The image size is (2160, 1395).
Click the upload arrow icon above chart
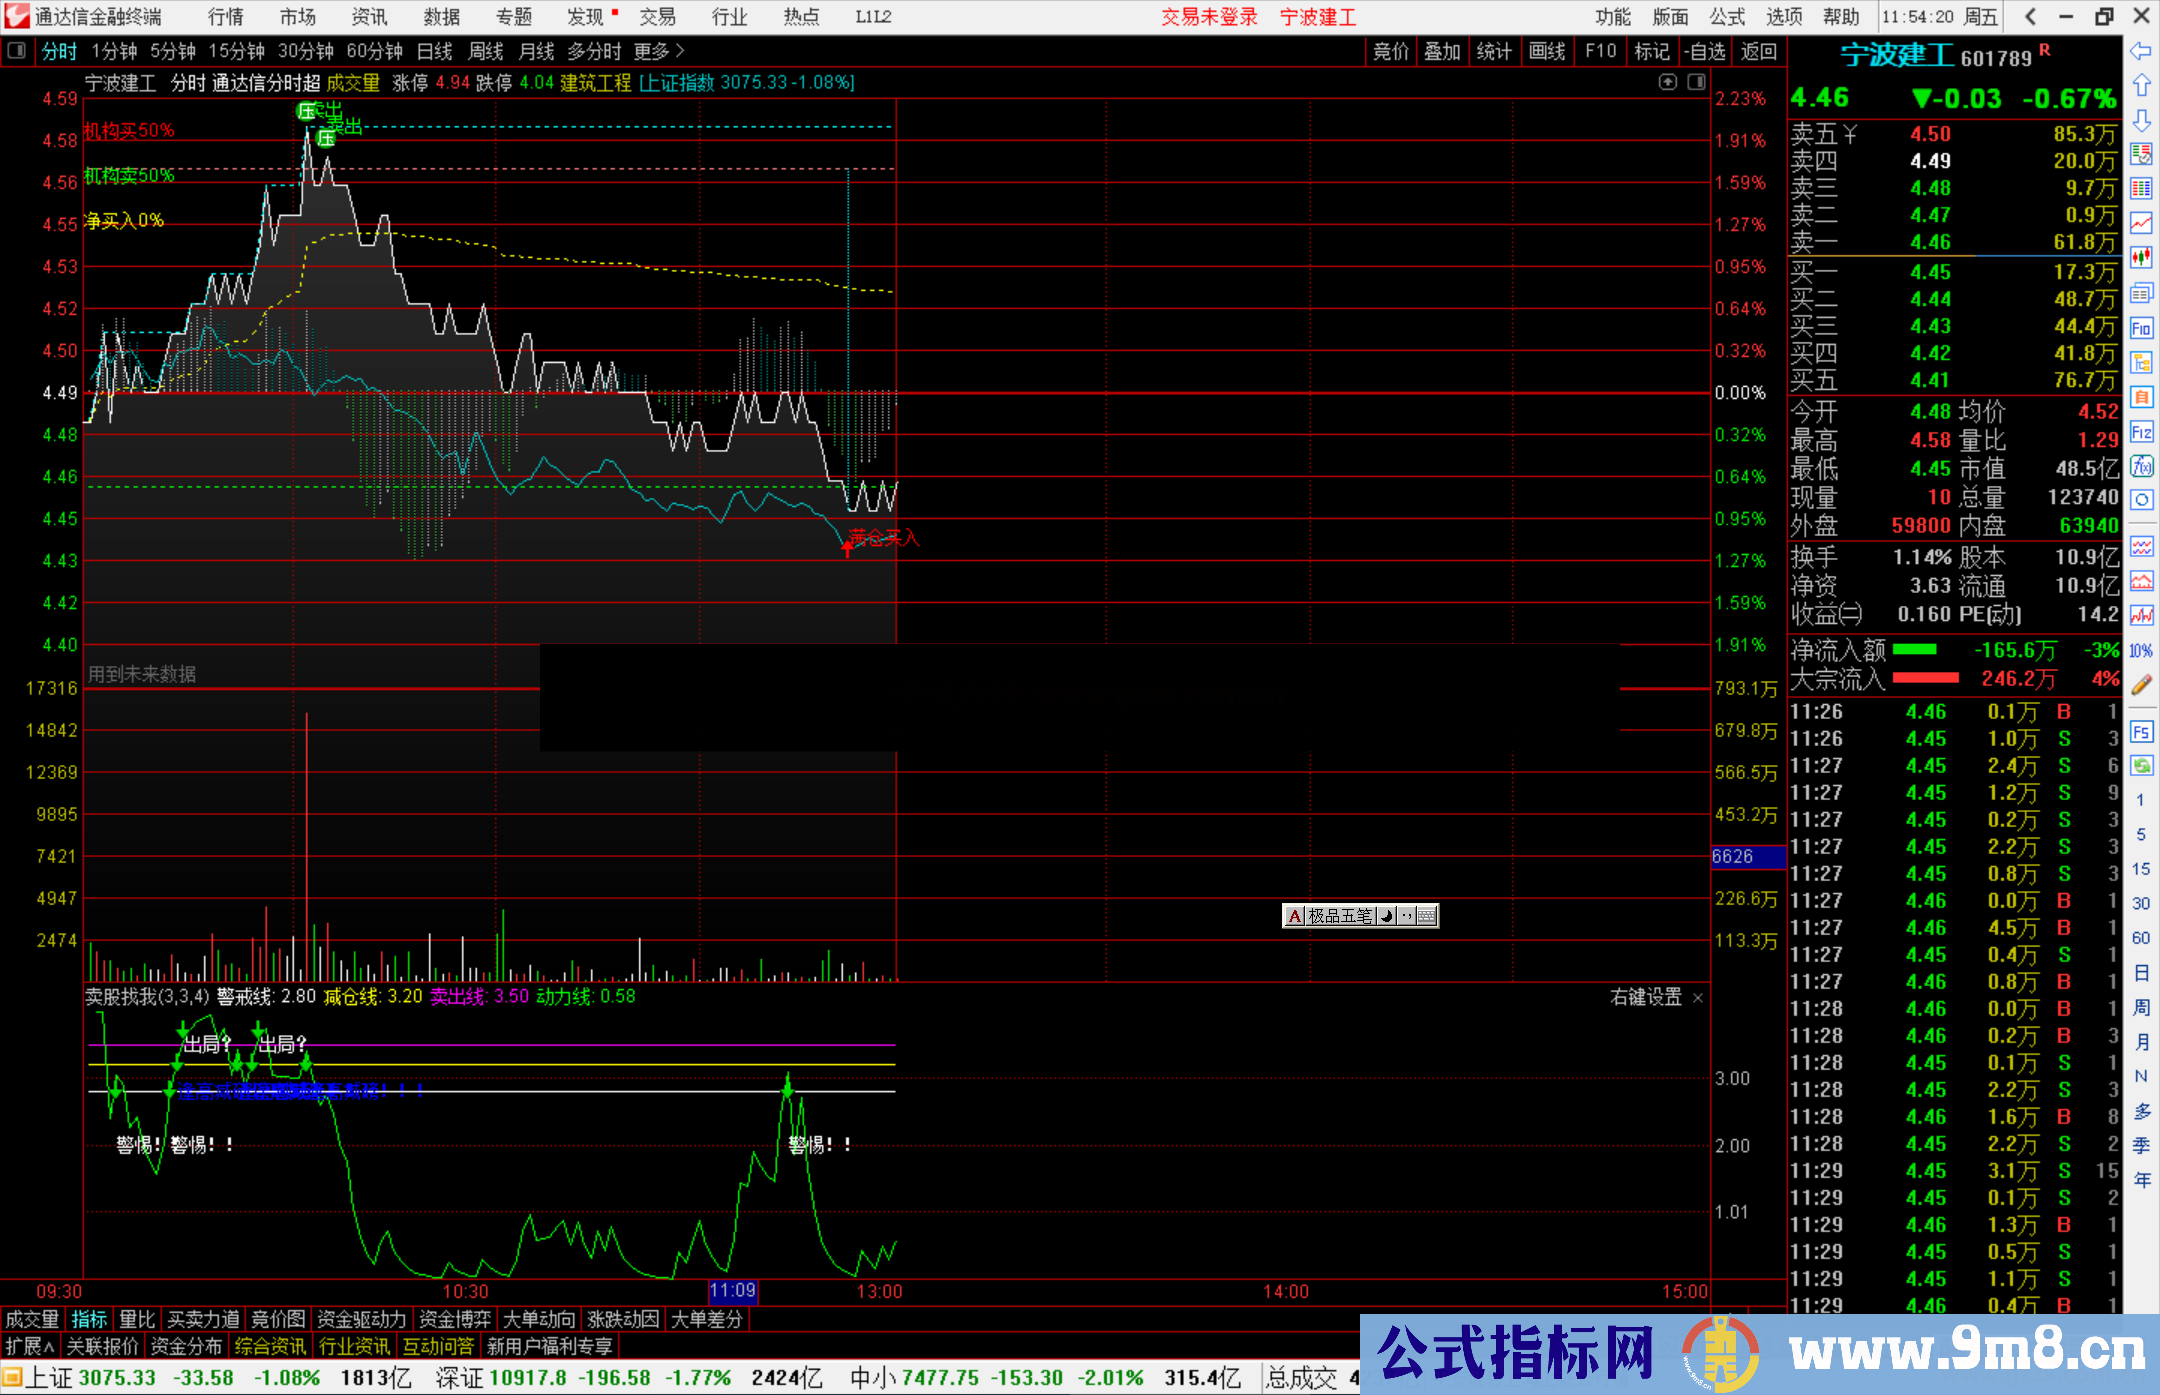[1667, 82]
